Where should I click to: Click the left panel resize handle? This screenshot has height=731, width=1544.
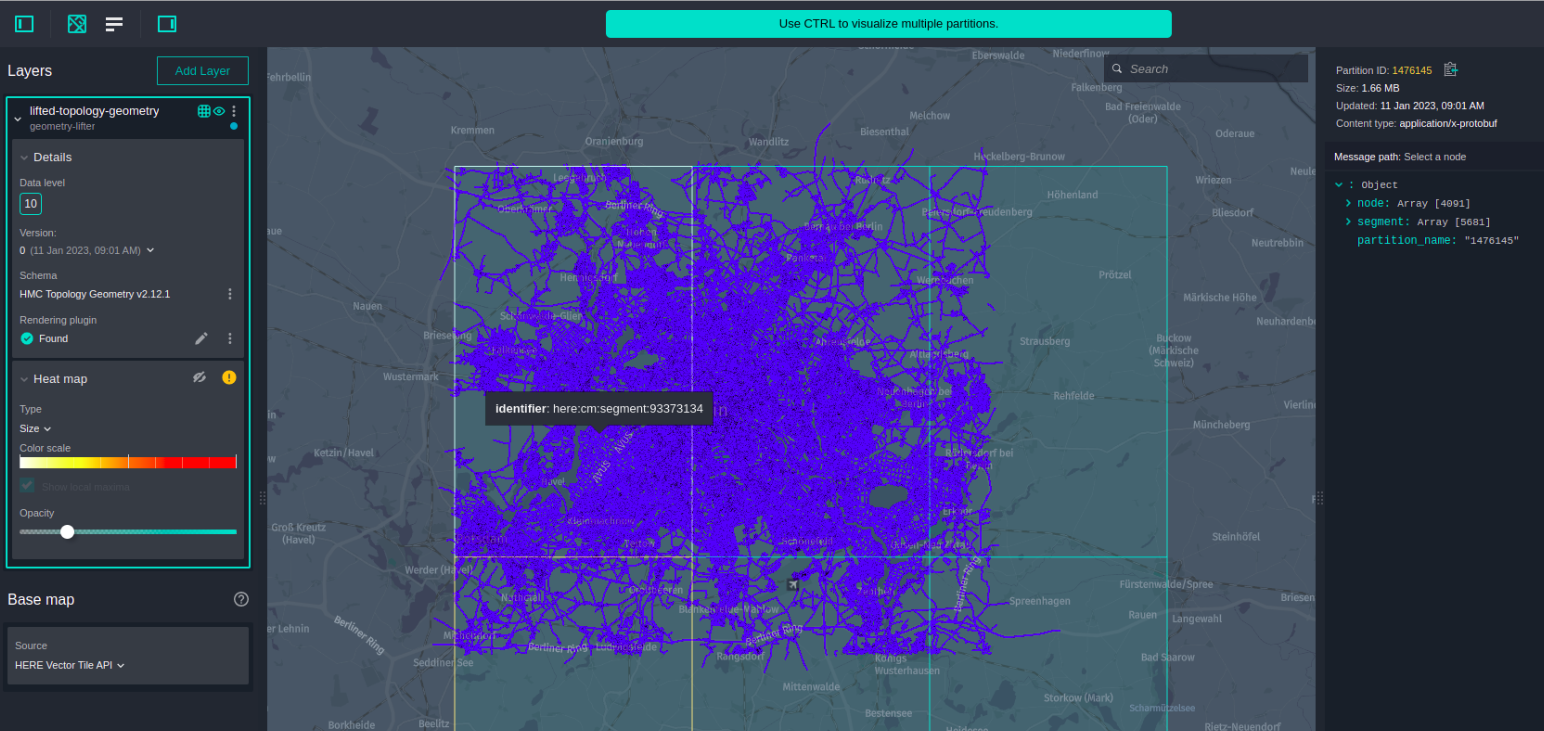tap(263, 497)
